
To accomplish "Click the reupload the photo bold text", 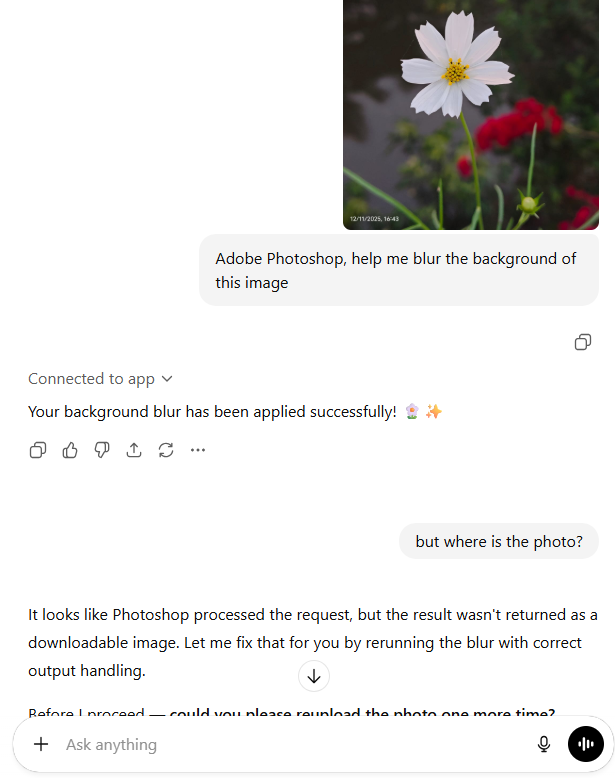I will [362, 713].
